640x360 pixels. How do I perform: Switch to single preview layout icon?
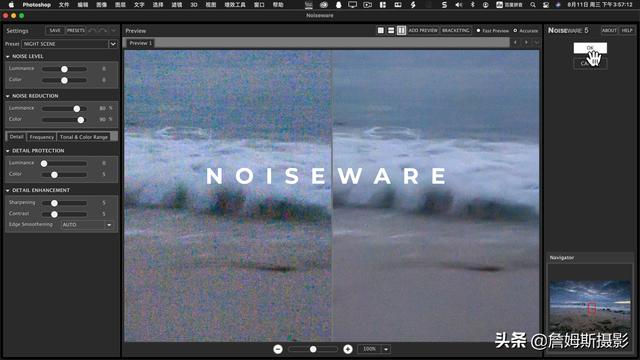(380, 31)
